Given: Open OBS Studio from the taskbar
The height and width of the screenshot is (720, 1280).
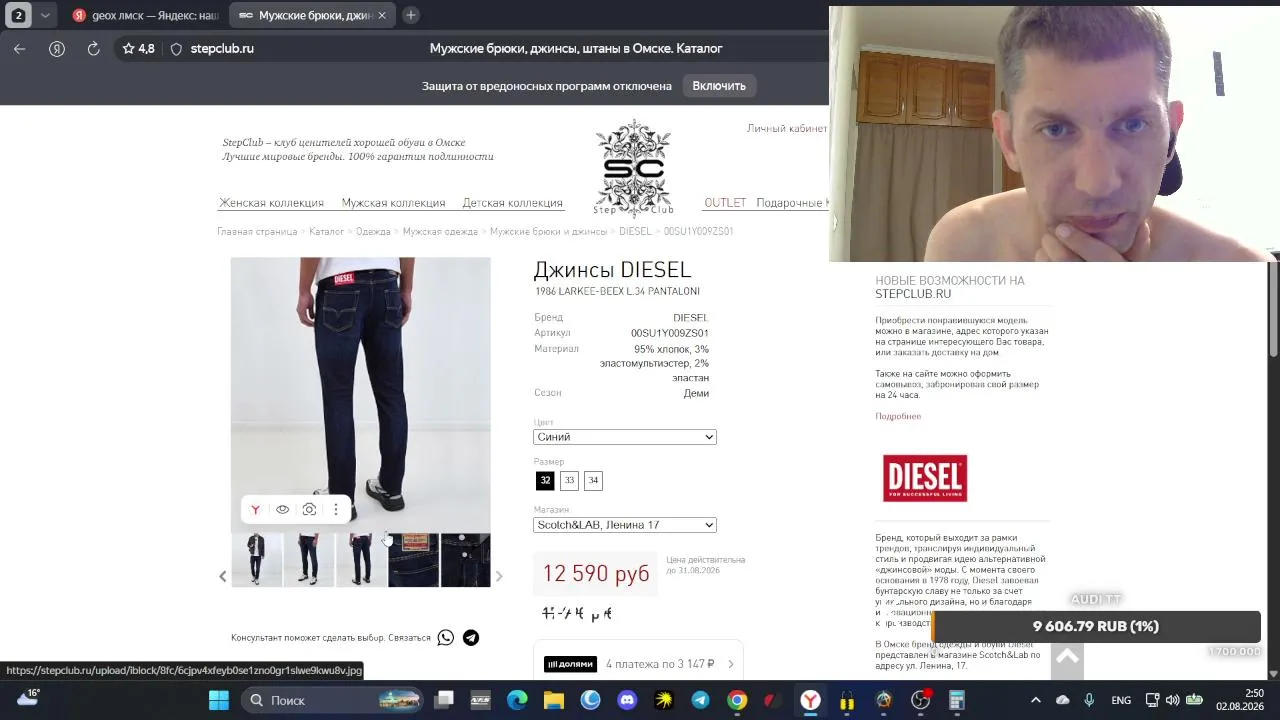Looking at the screenshot, I should tap(920, 700).
